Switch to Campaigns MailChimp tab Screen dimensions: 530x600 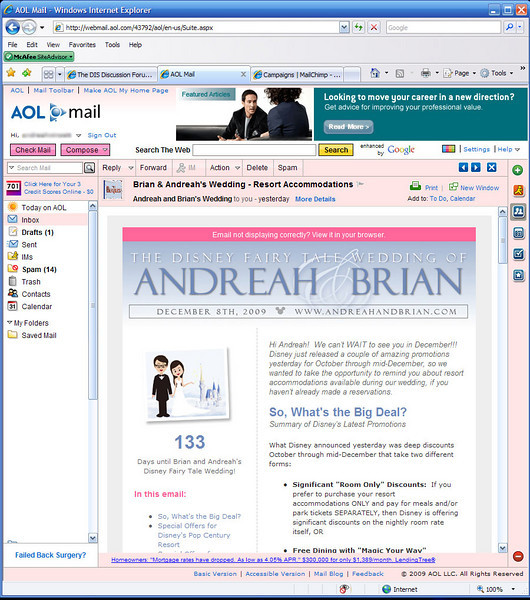(x=297, y=75)
